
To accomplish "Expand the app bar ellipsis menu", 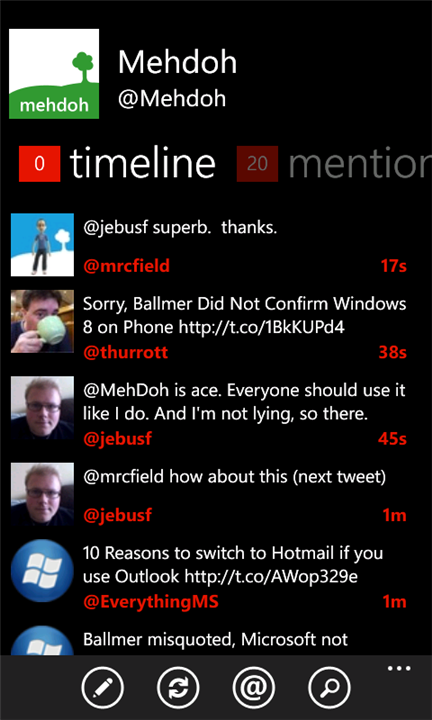I will tap(399, 669).
